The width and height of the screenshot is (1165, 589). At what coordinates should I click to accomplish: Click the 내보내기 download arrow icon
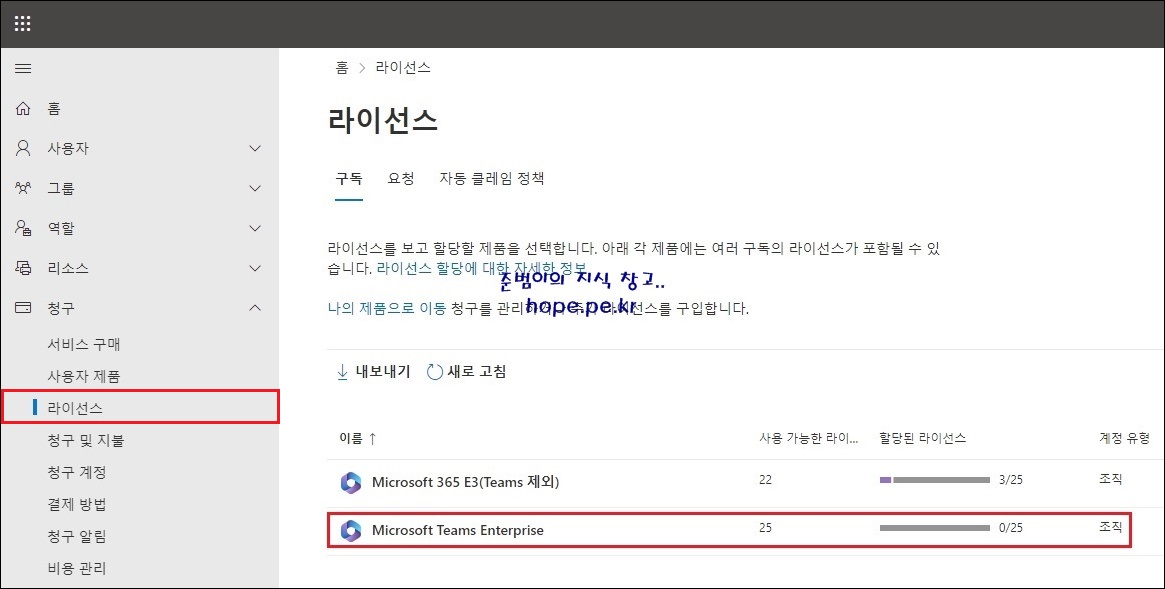(x=343, y=372)
